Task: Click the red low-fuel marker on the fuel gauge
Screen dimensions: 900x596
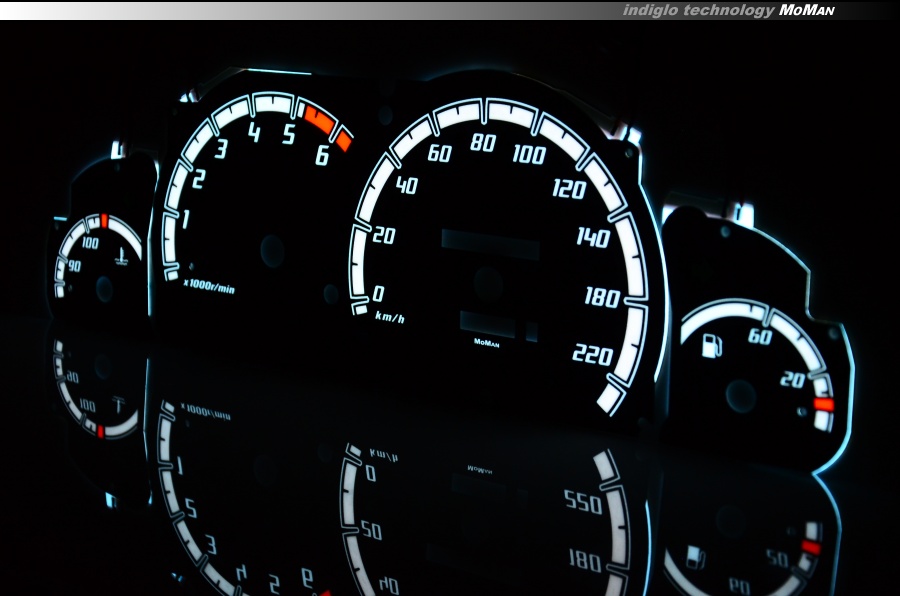Action: point(823,404)
